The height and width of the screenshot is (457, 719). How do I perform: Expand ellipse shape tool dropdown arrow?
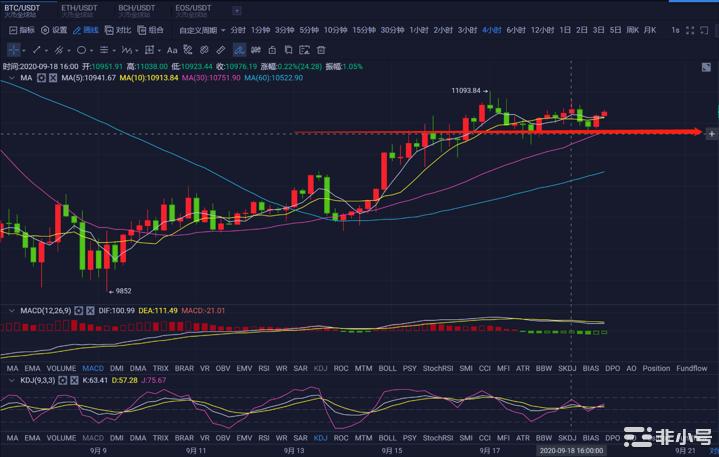point(91,50)
